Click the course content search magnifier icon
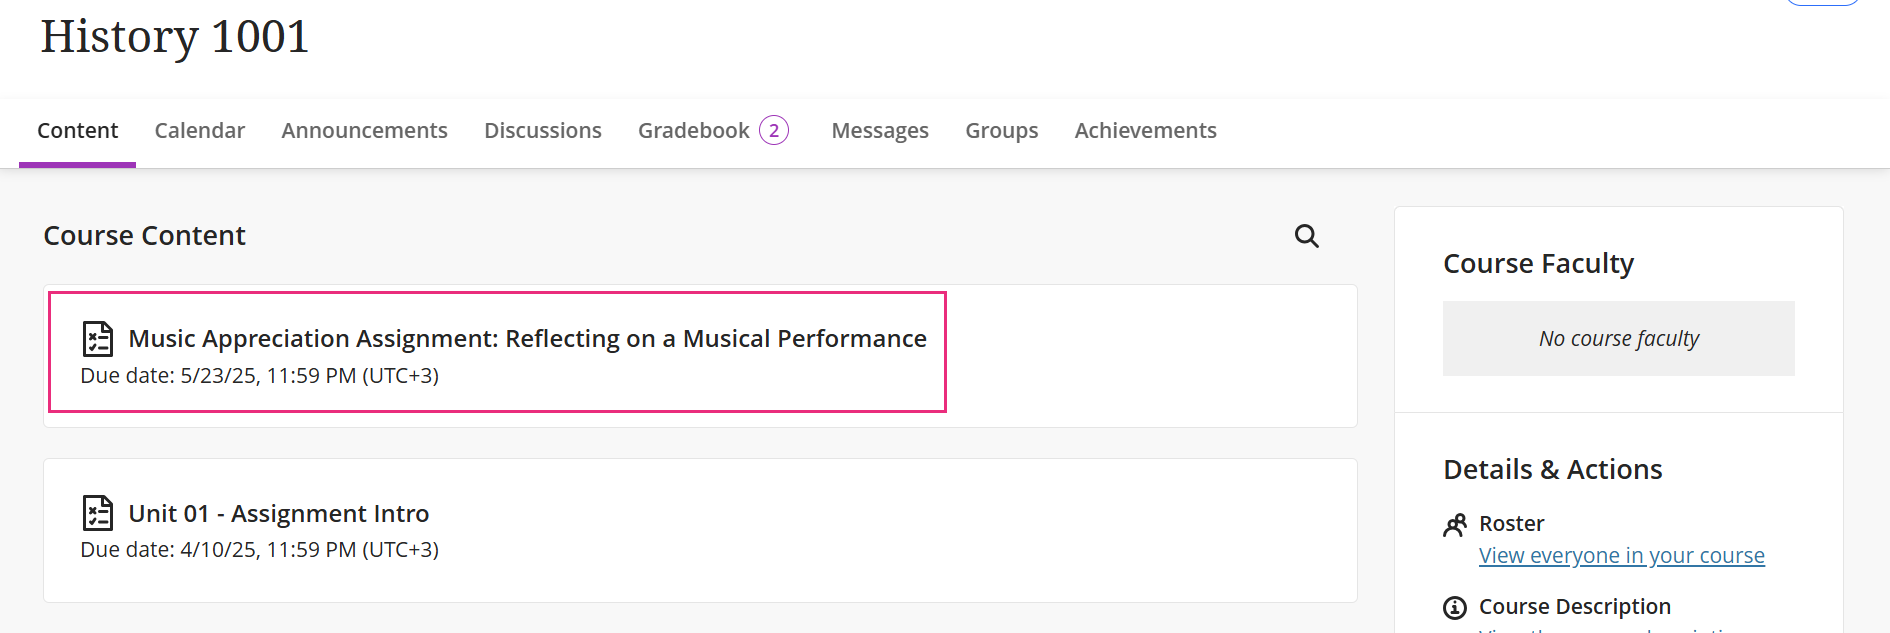Viewport: 1890px width, 633px height. pos(1306,236)
